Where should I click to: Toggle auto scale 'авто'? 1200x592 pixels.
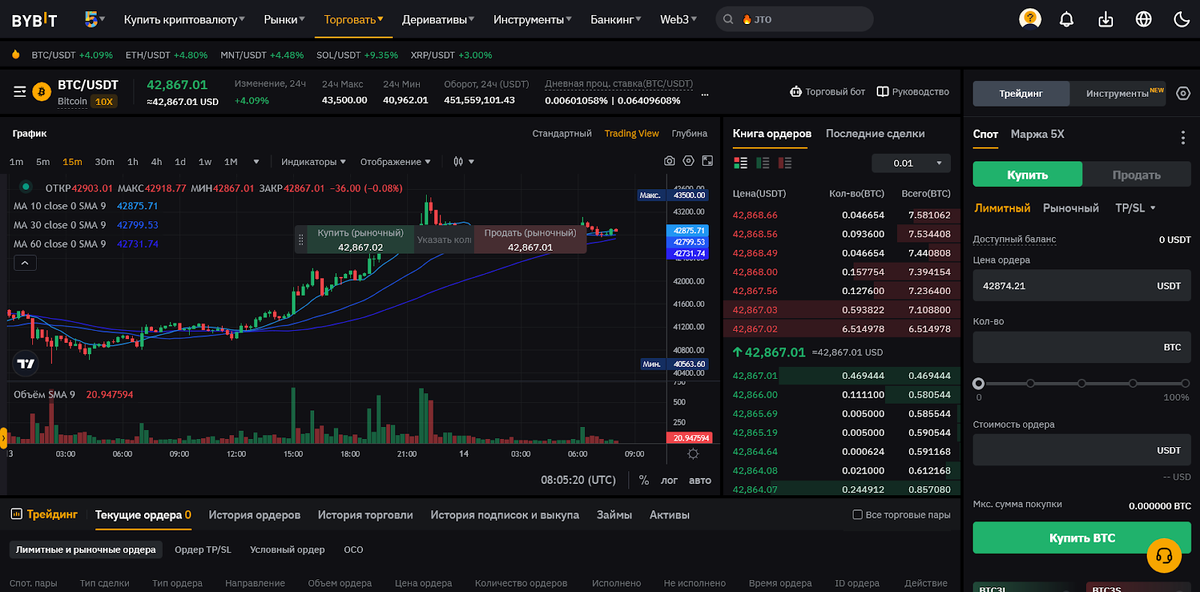pos(700,480)
